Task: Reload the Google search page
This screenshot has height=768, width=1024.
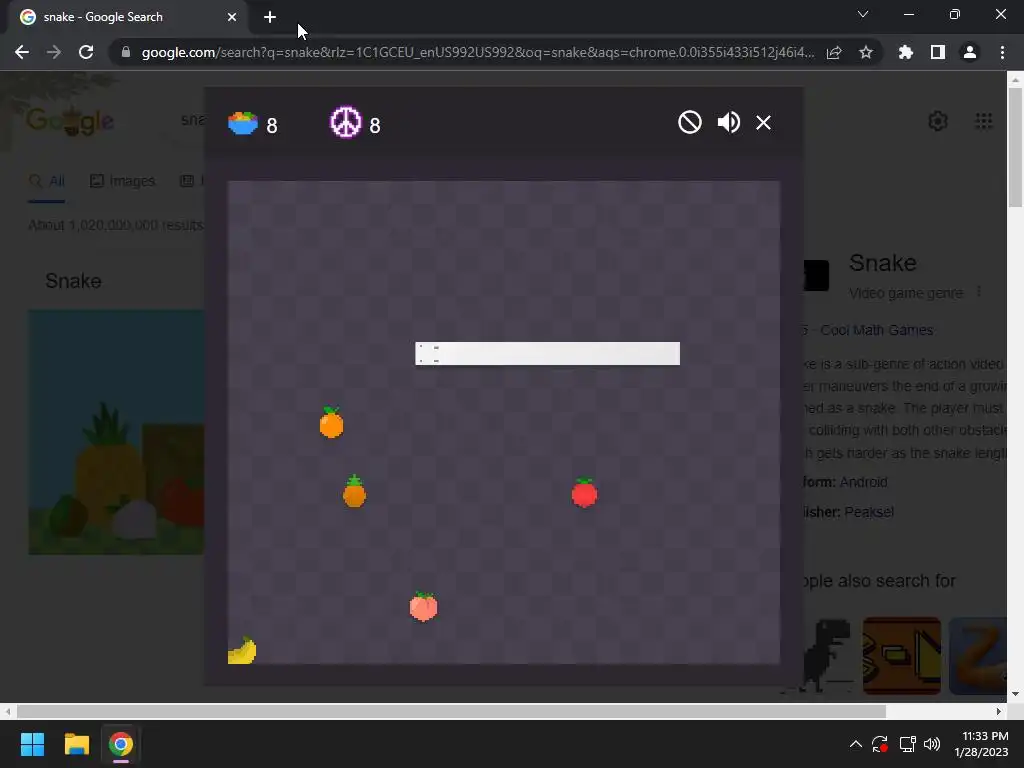Action: coord(86,52)
